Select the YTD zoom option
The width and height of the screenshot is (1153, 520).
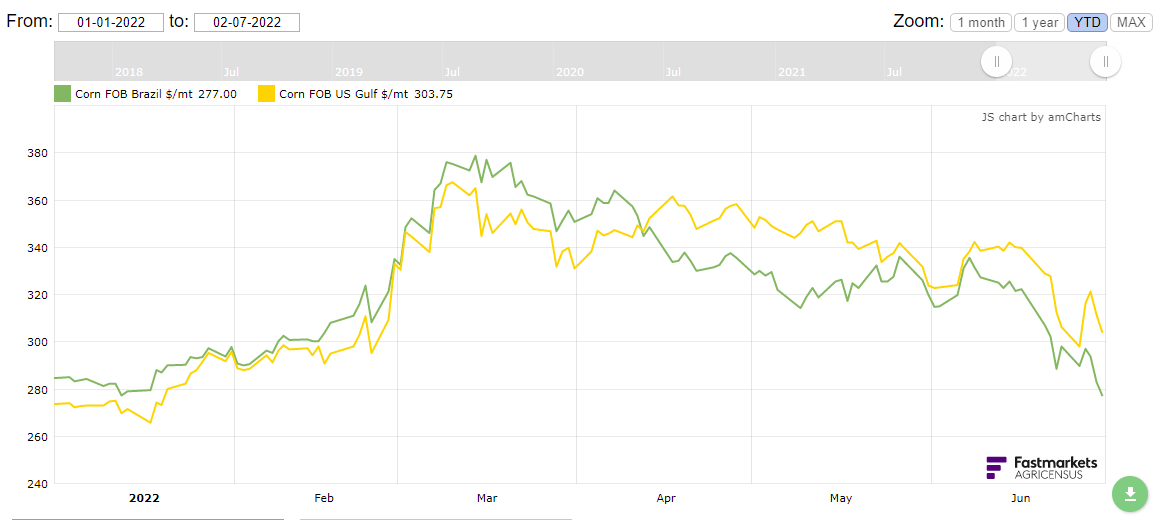[x=1086, y=22]
